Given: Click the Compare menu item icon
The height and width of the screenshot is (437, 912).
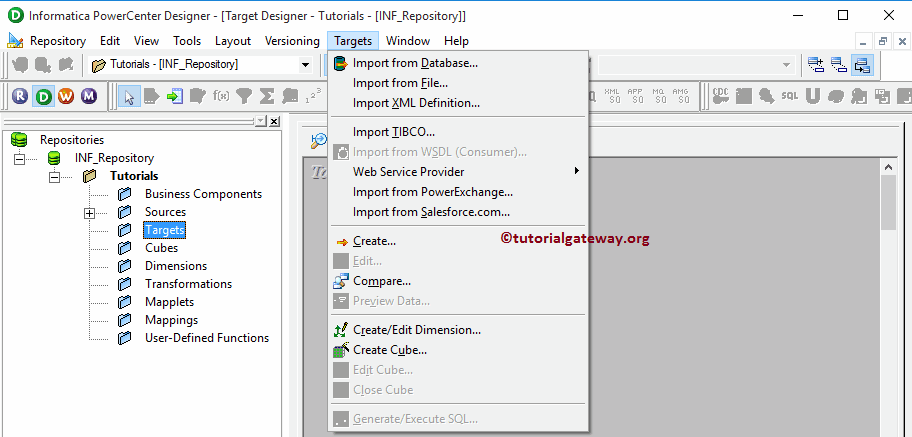Looking at the screenshot, I should pyautogui.click(x=341, y=281).
